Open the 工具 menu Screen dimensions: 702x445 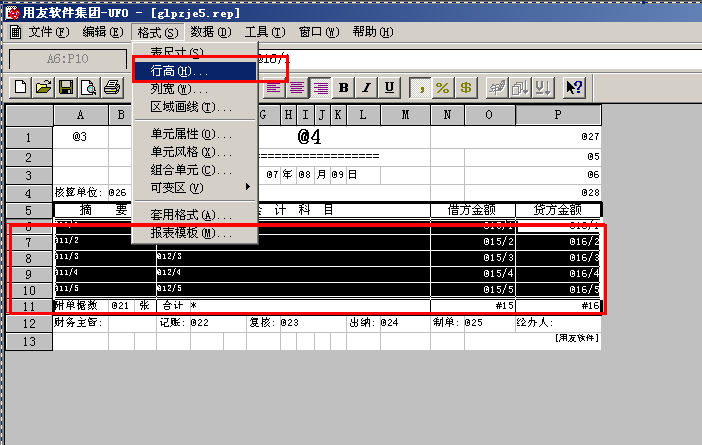(x=264, y=32)
